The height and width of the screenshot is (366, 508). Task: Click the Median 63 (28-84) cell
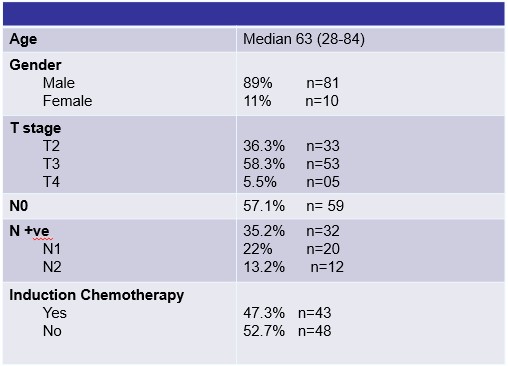pos(304,39)
